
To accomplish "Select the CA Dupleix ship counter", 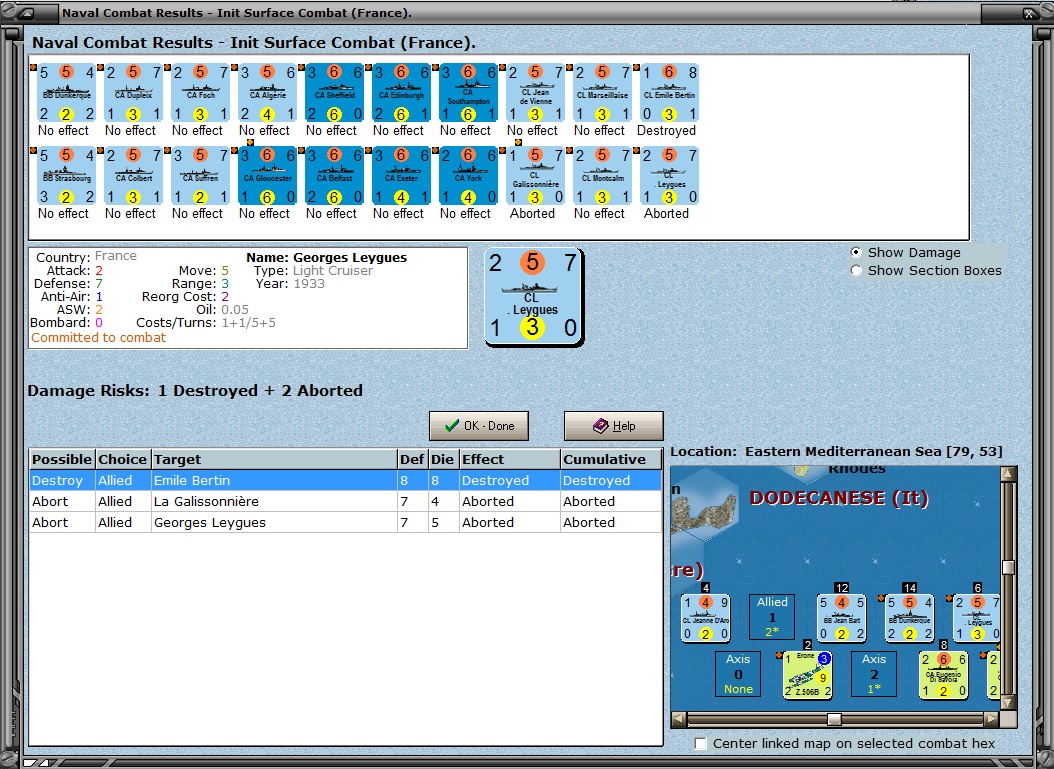I will (x=133, y=93).
